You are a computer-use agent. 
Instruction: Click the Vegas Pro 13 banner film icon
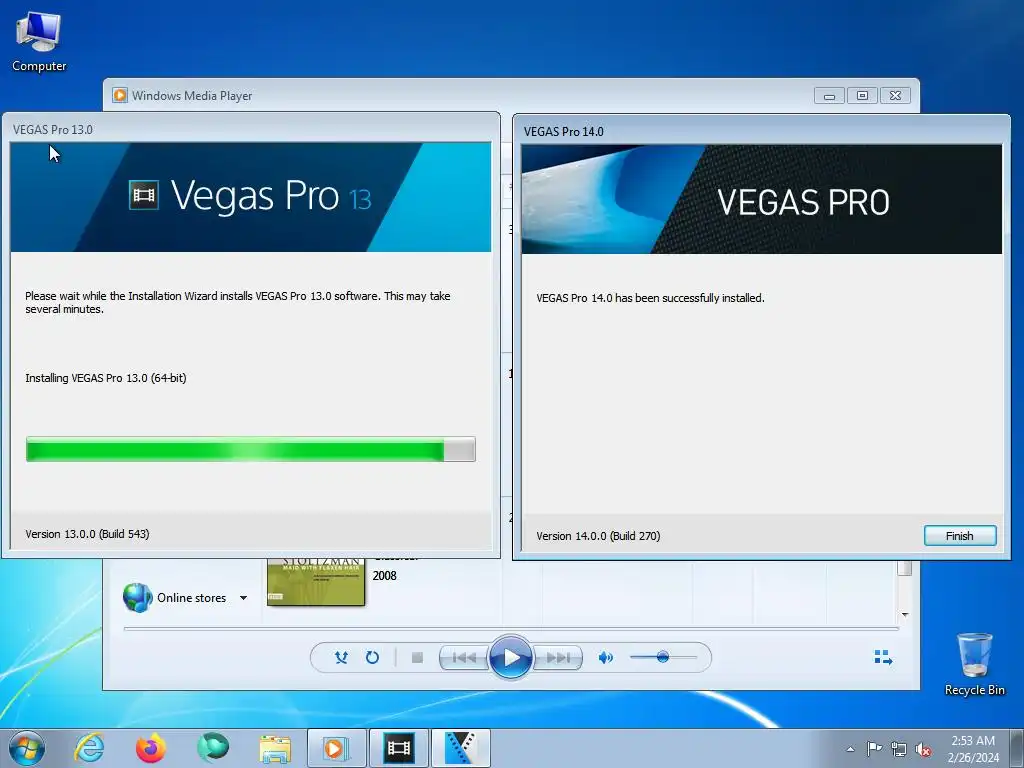(144, 195)
